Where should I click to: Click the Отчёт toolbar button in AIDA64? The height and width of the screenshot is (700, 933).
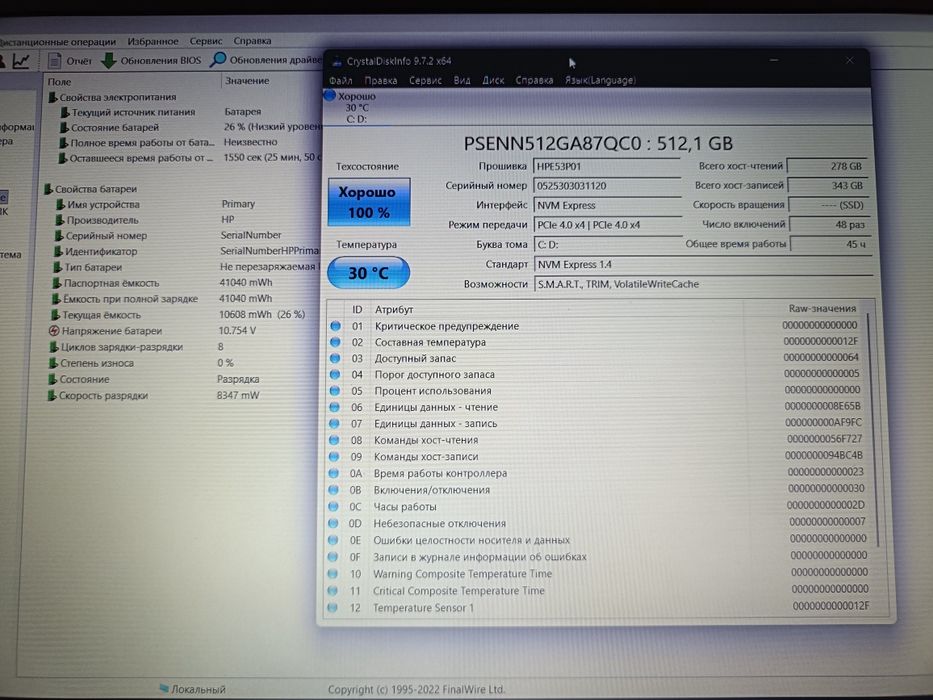click(x=70, y=61)
